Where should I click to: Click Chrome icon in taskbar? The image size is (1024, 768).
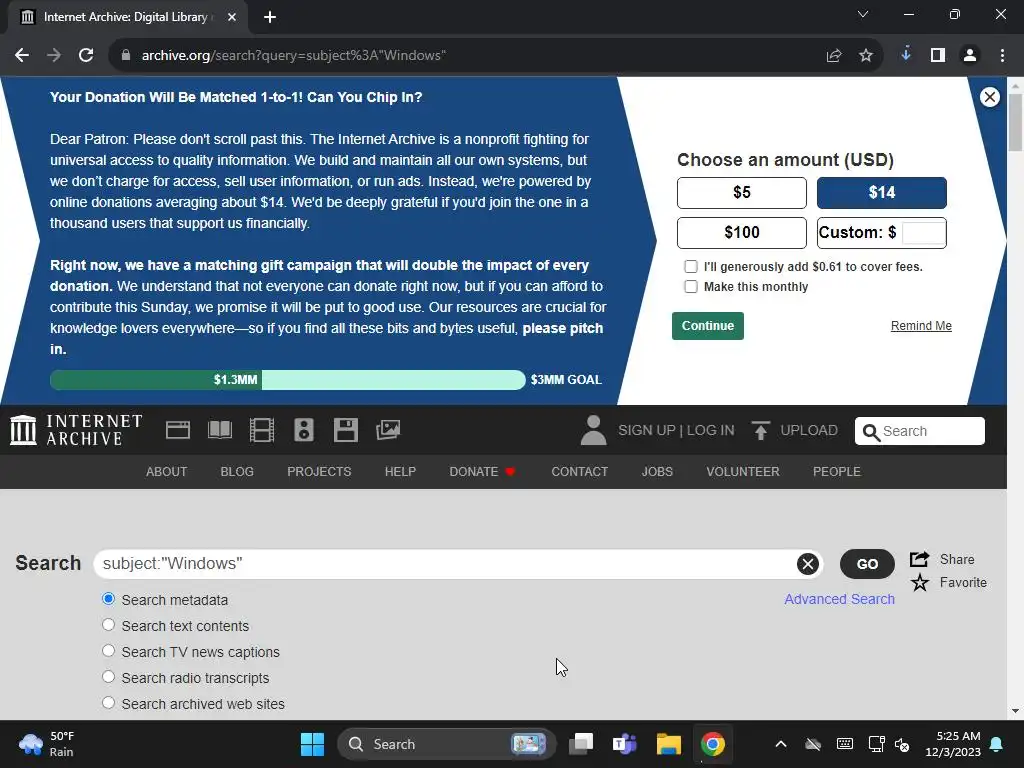pos(712,744)
